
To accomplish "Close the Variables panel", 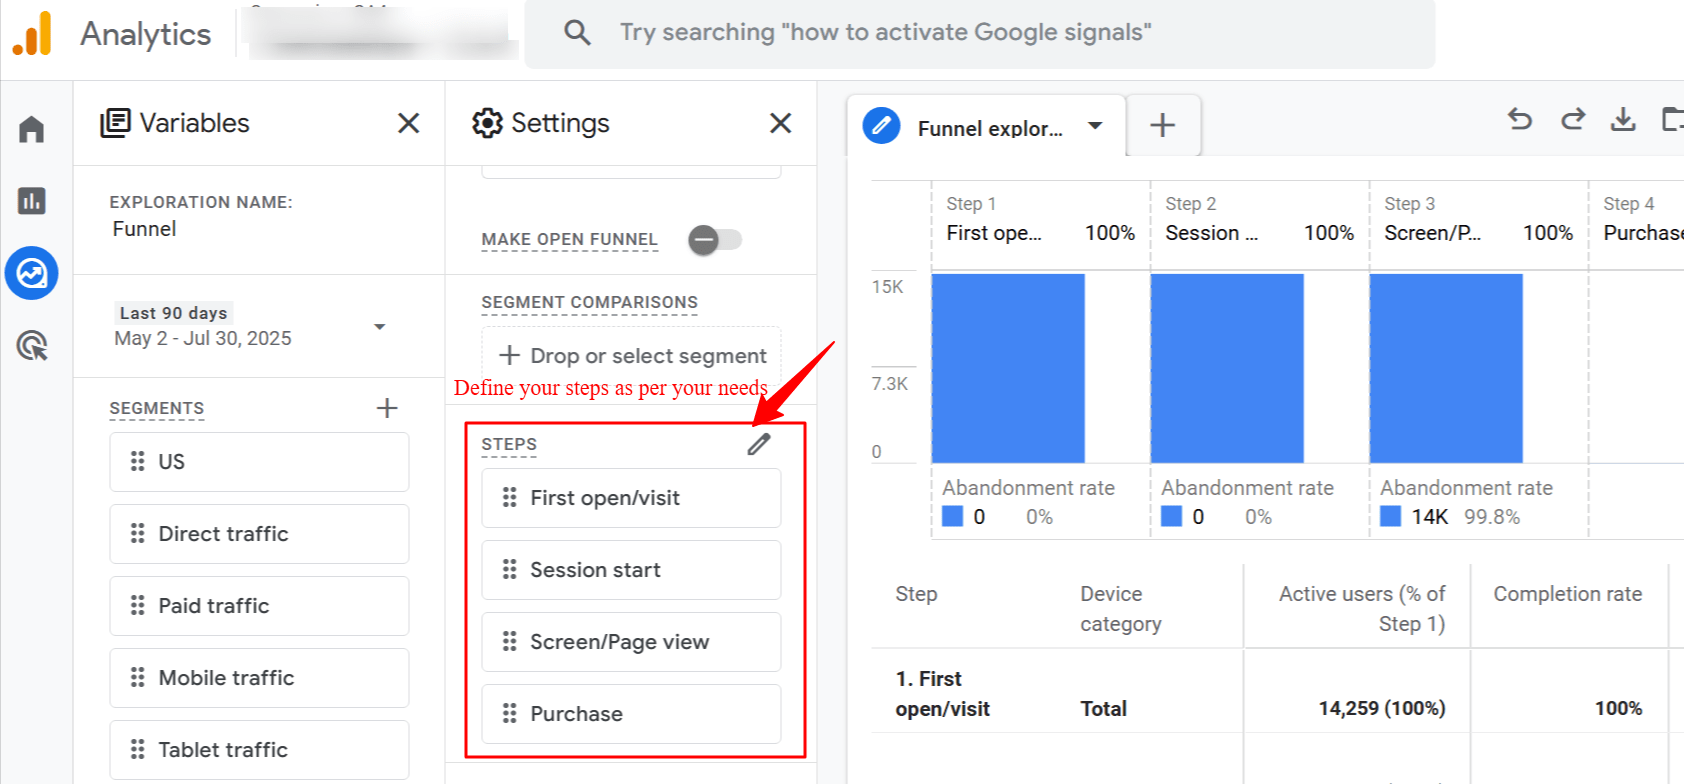I will (408, 123).
